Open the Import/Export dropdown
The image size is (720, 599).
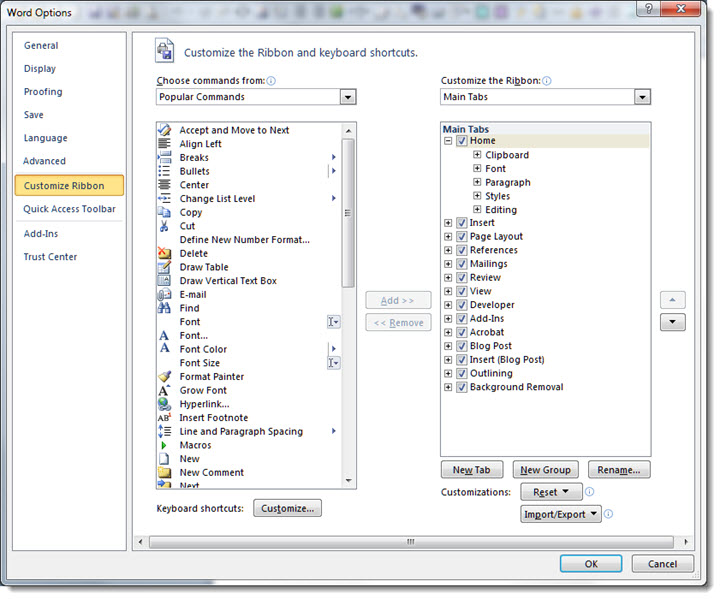(561, 514)
